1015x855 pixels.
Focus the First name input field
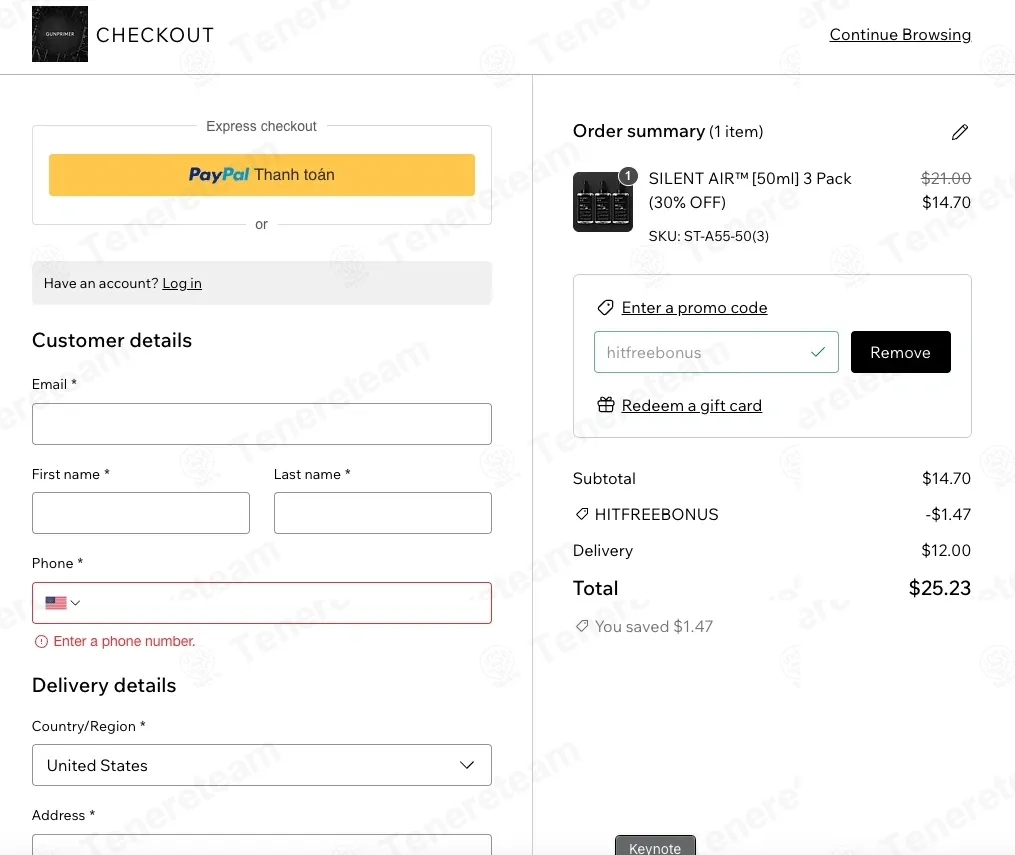coord(140,513)
